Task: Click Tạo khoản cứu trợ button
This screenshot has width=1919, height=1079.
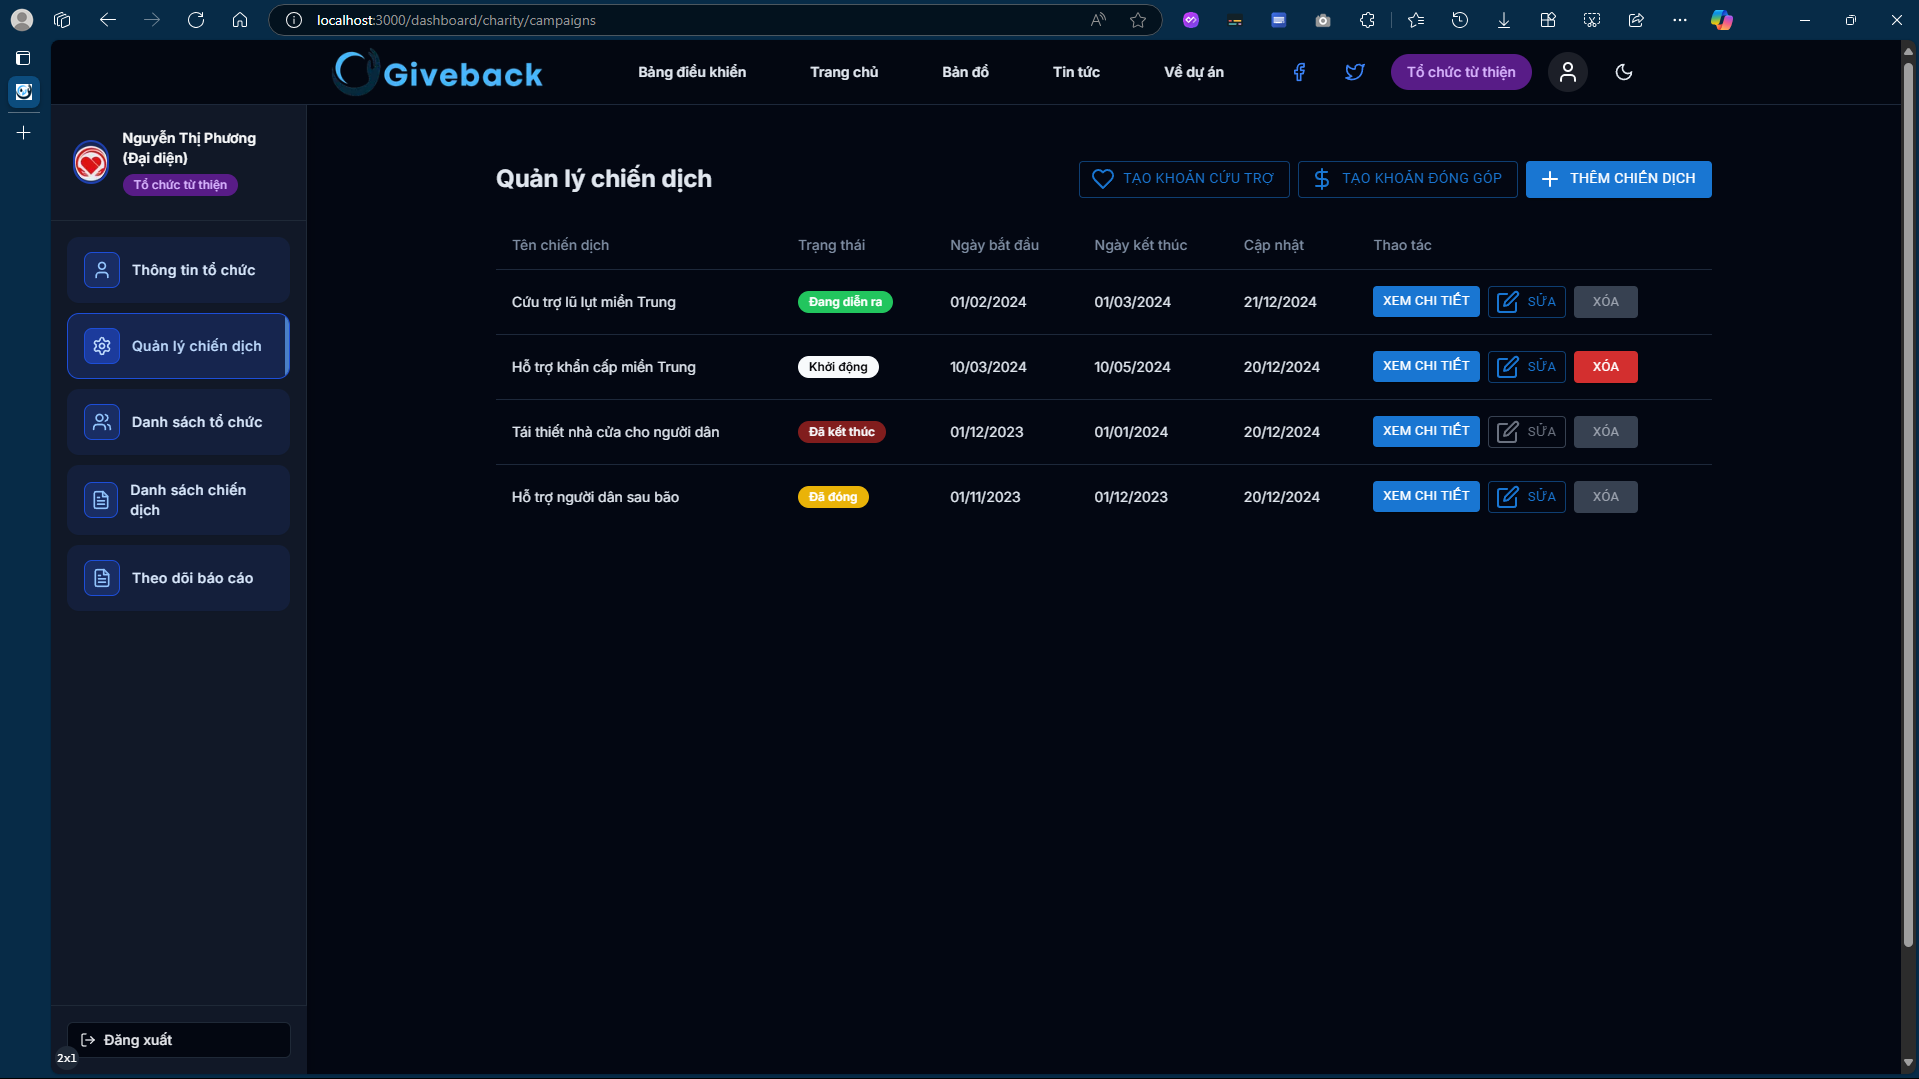Action: tap(1184, 179)
